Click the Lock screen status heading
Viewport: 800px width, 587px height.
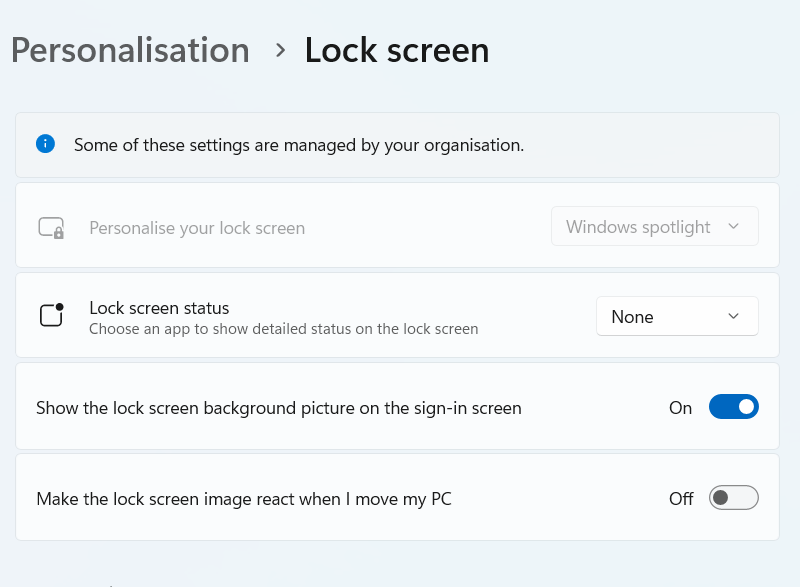coord(159,307)
